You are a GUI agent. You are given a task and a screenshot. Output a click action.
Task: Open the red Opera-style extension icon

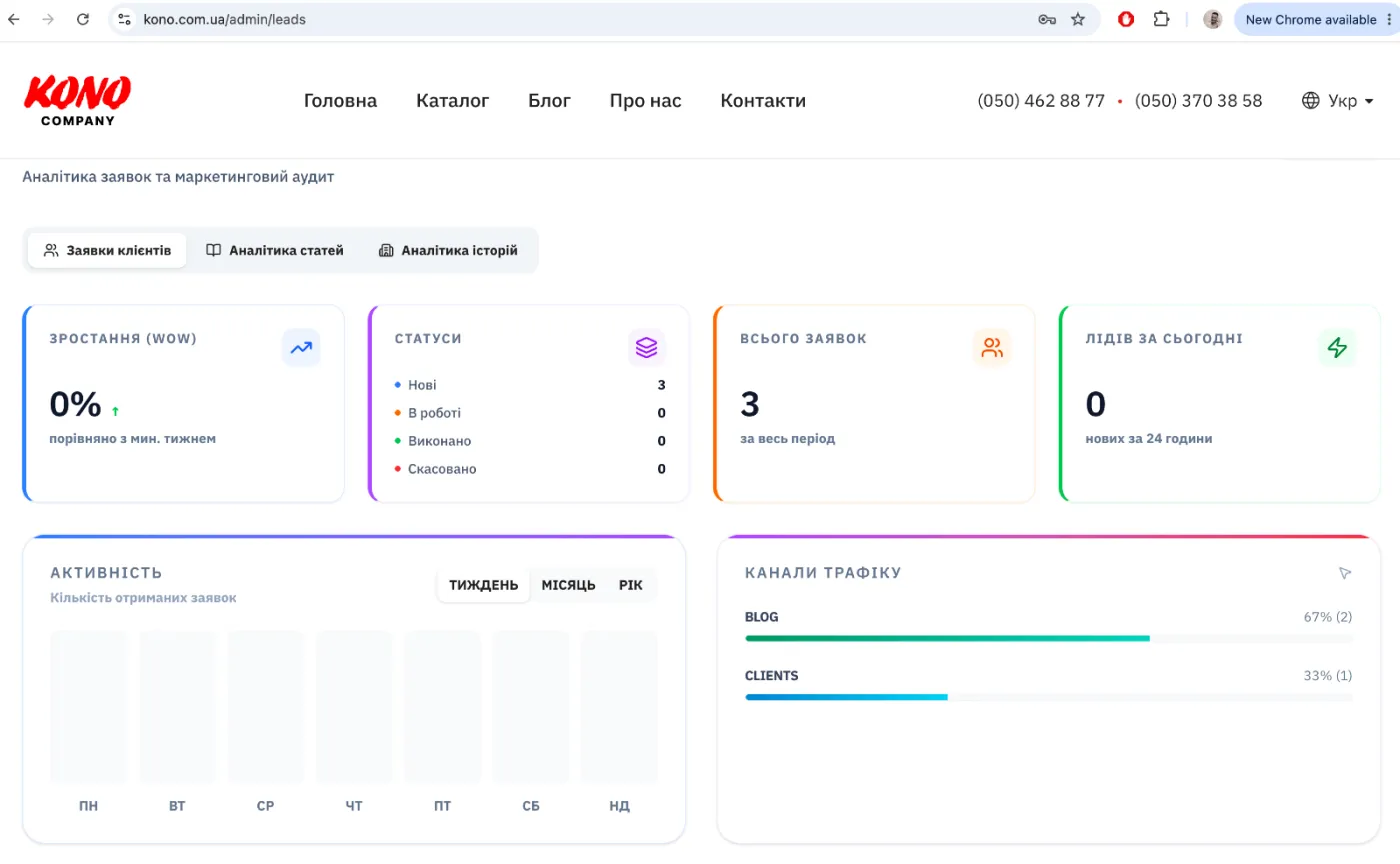click(1126, 19)
